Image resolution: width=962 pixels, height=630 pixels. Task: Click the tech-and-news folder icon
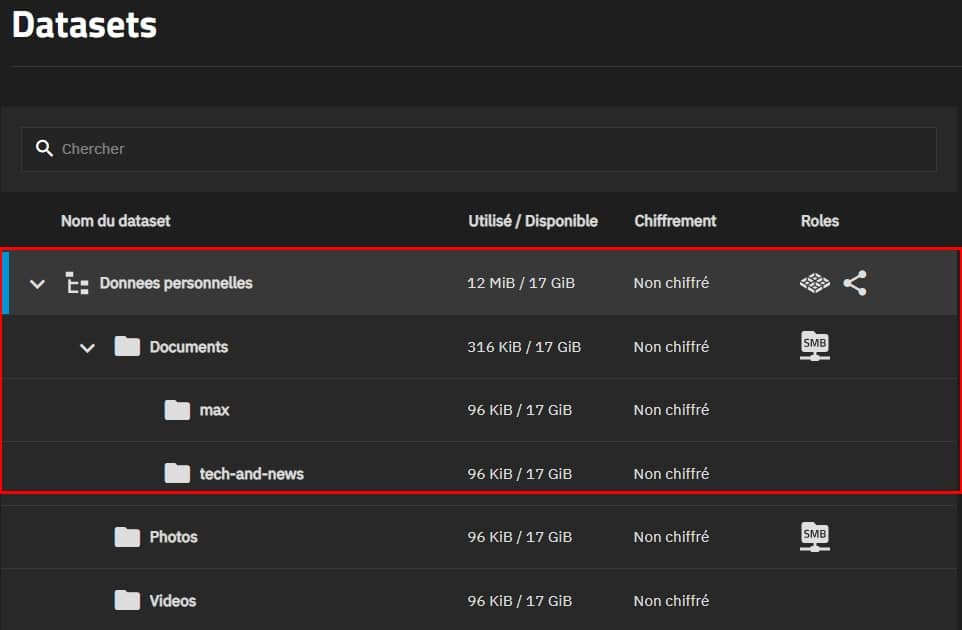(x=177, y=473)
